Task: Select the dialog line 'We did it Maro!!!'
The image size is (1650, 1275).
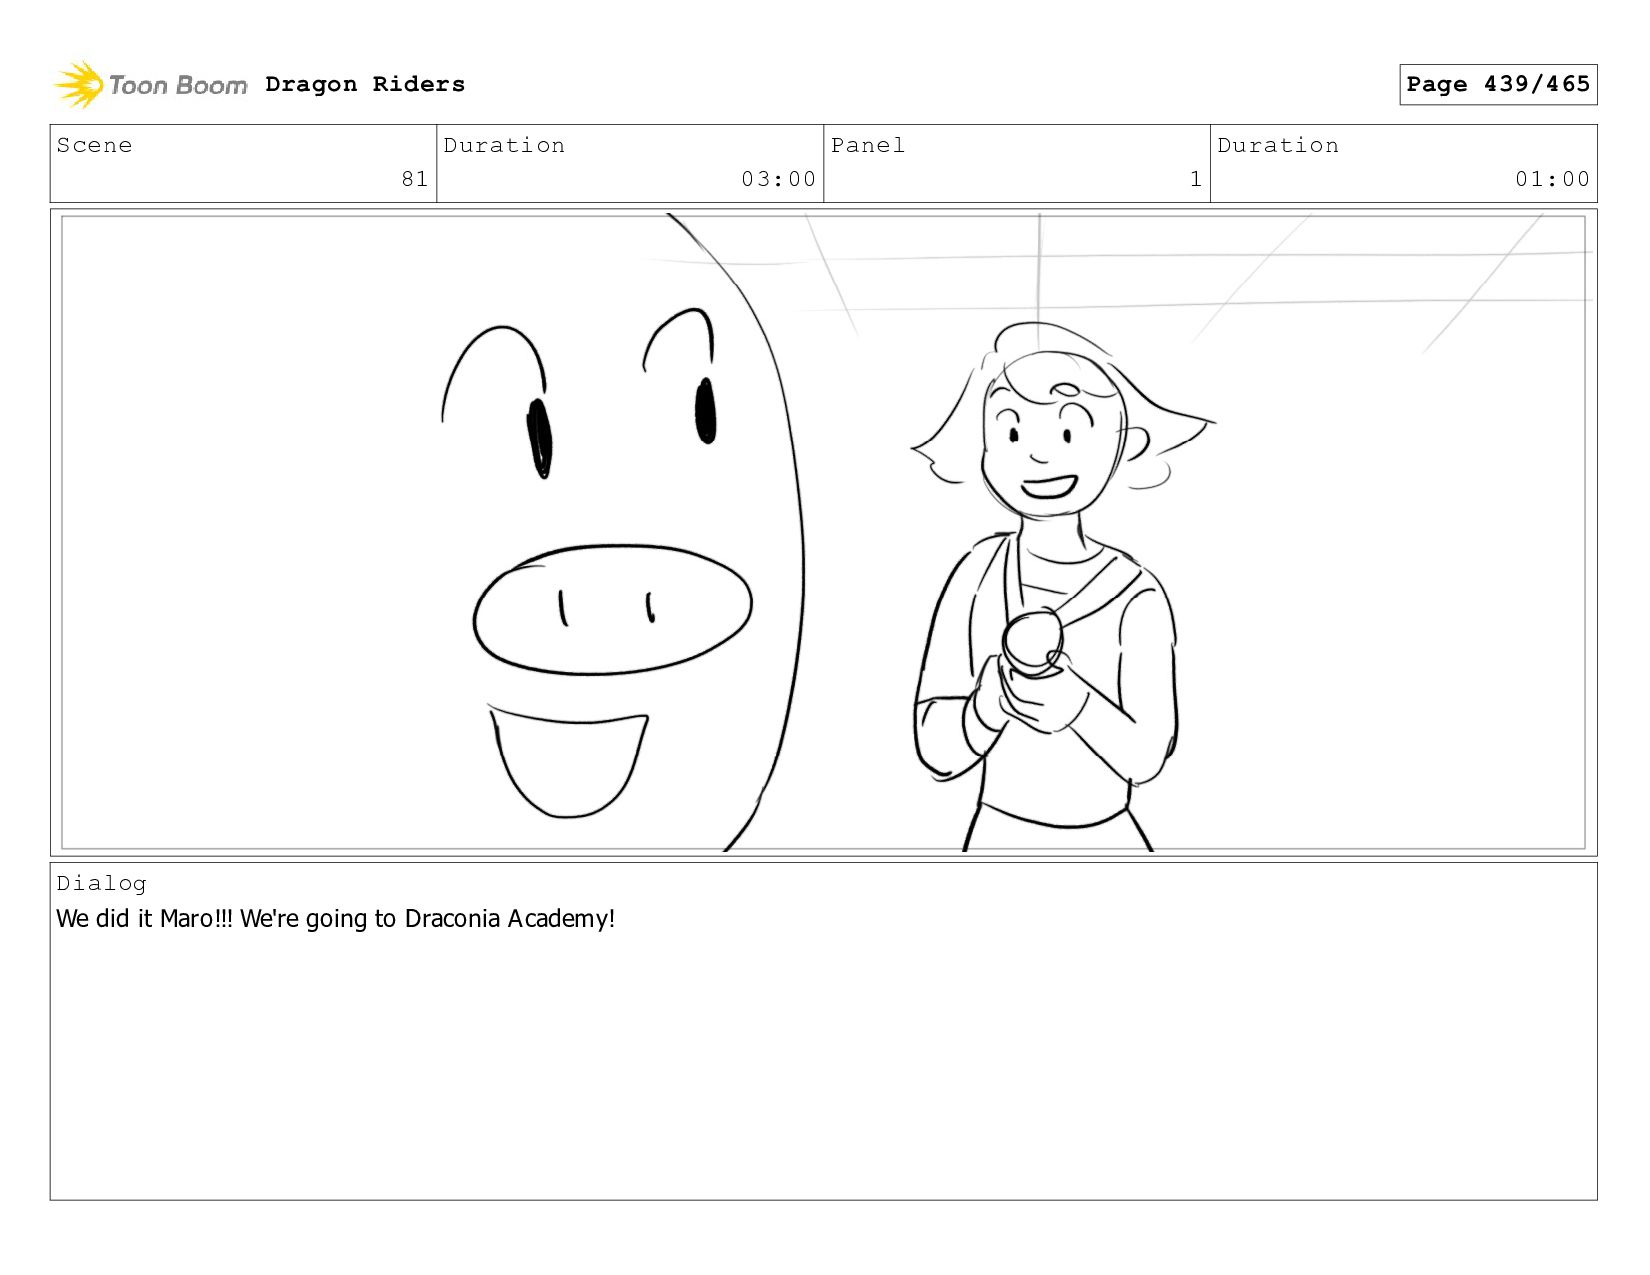Action: pos(144,918)
